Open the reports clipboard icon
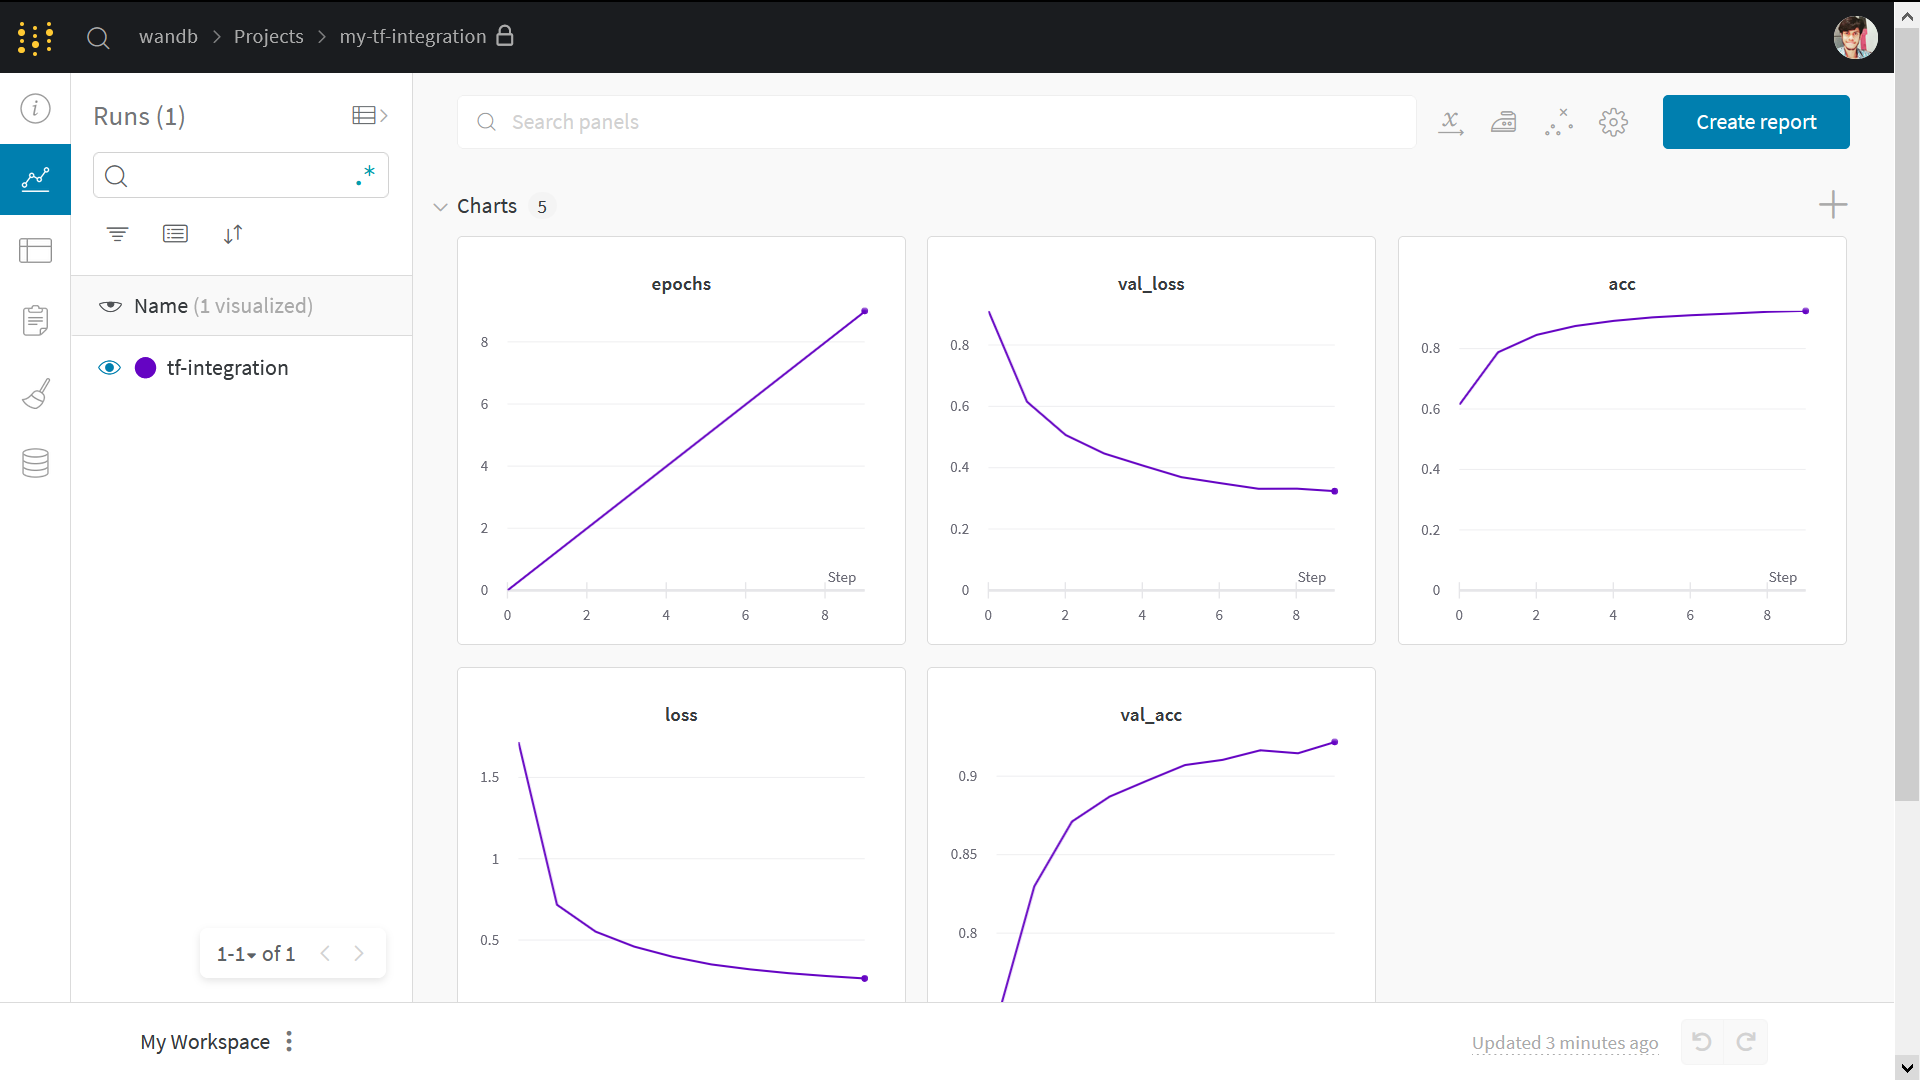1920x1080 pixels. tap(35, 321)
